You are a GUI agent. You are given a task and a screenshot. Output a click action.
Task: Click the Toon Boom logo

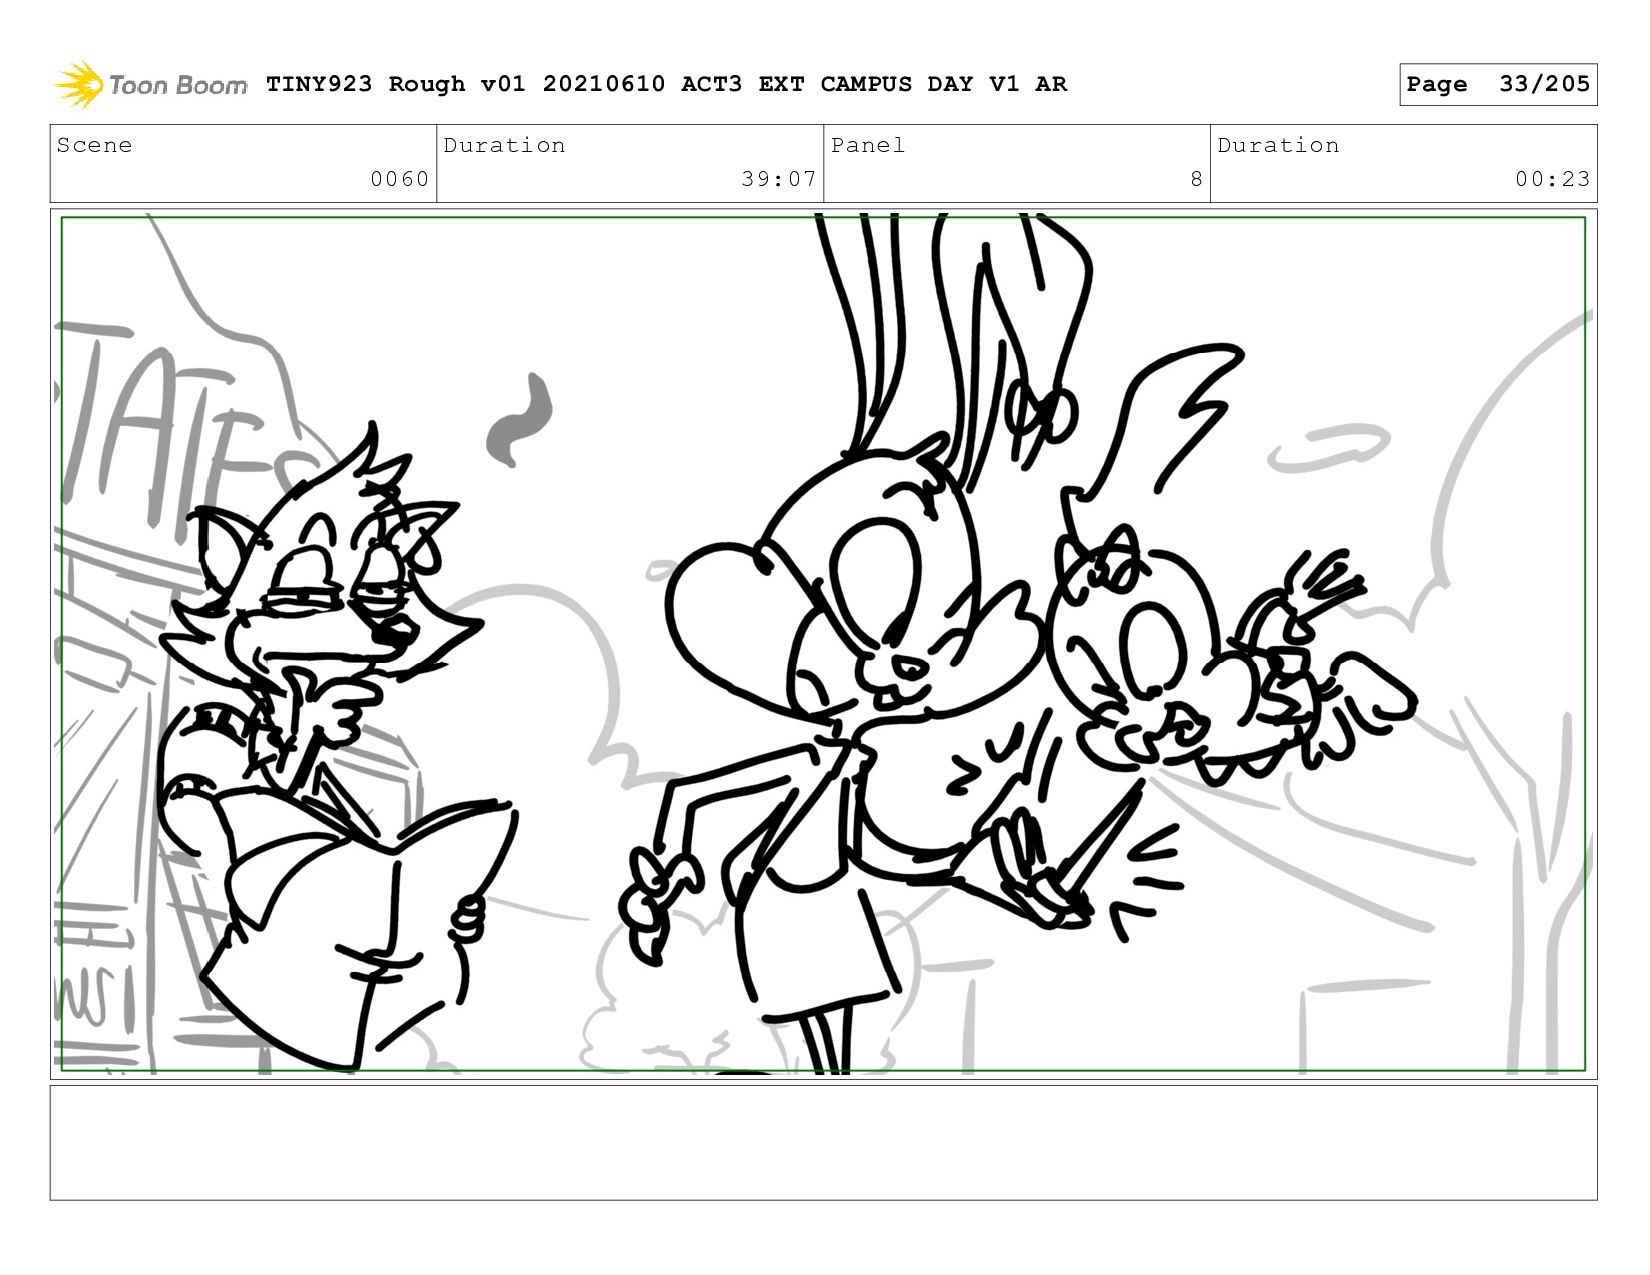150,84
